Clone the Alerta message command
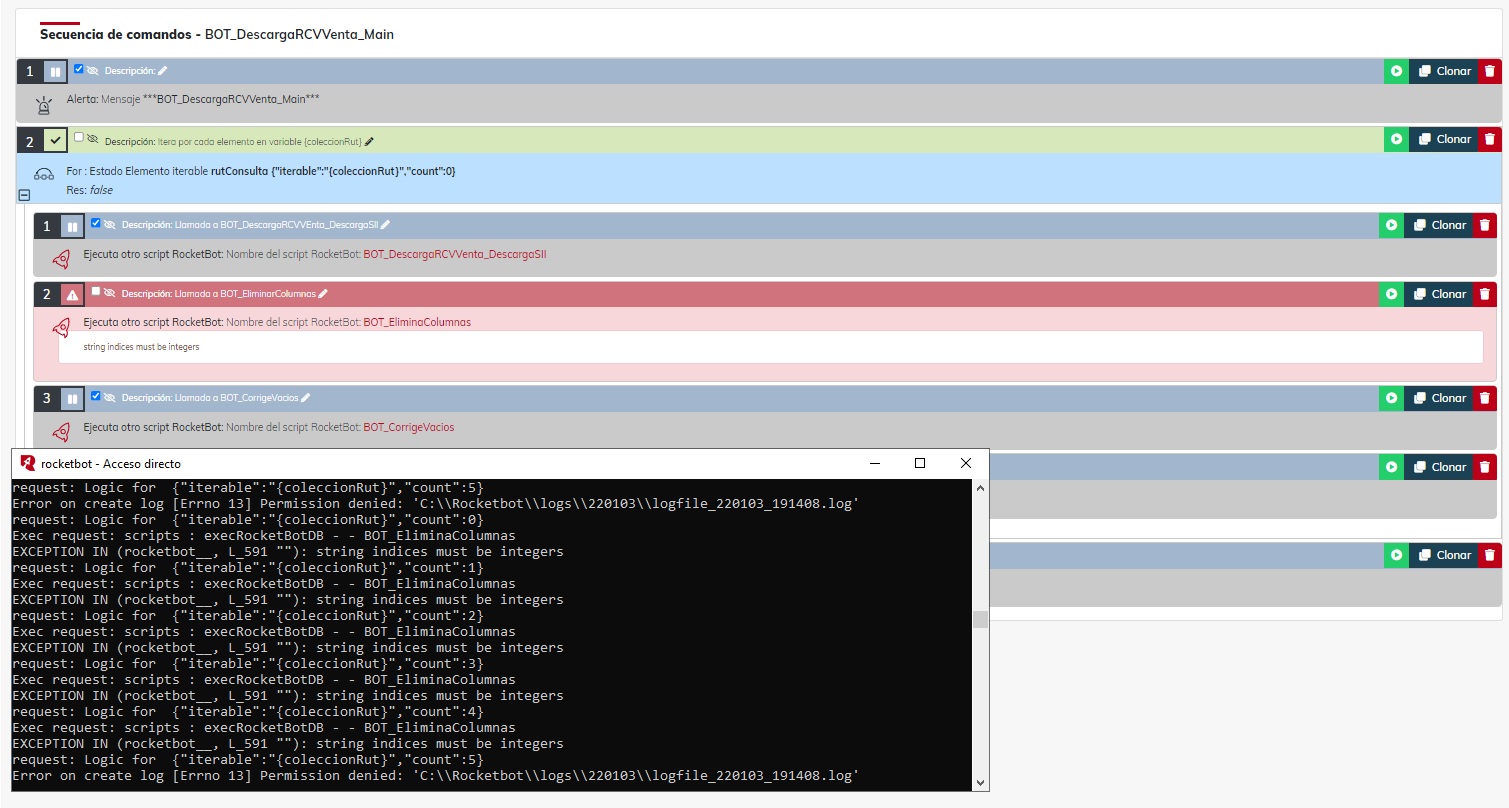 coord(1444,71)
